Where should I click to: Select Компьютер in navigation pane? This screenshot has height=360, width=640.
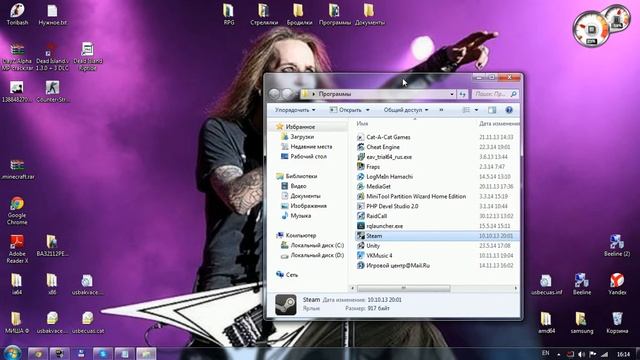click(x=300, y=236)
